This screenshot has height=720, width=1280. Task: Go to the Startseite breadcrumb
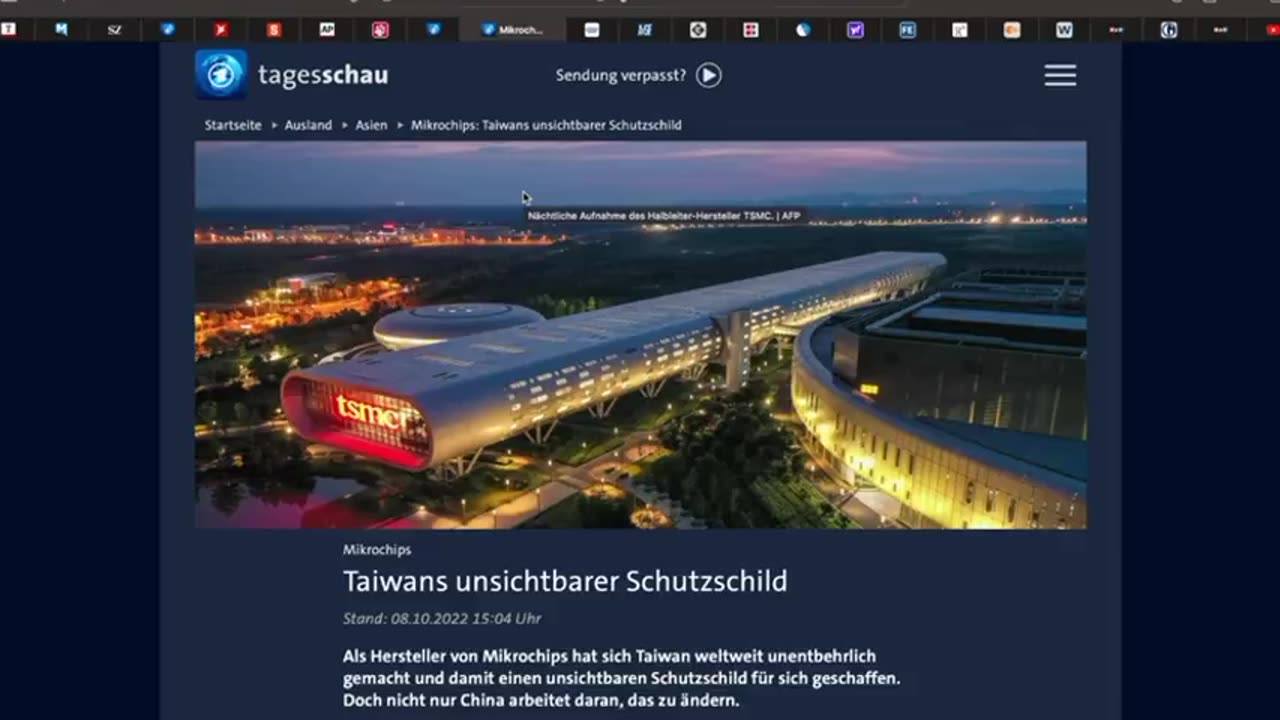(x=233, y=125)
